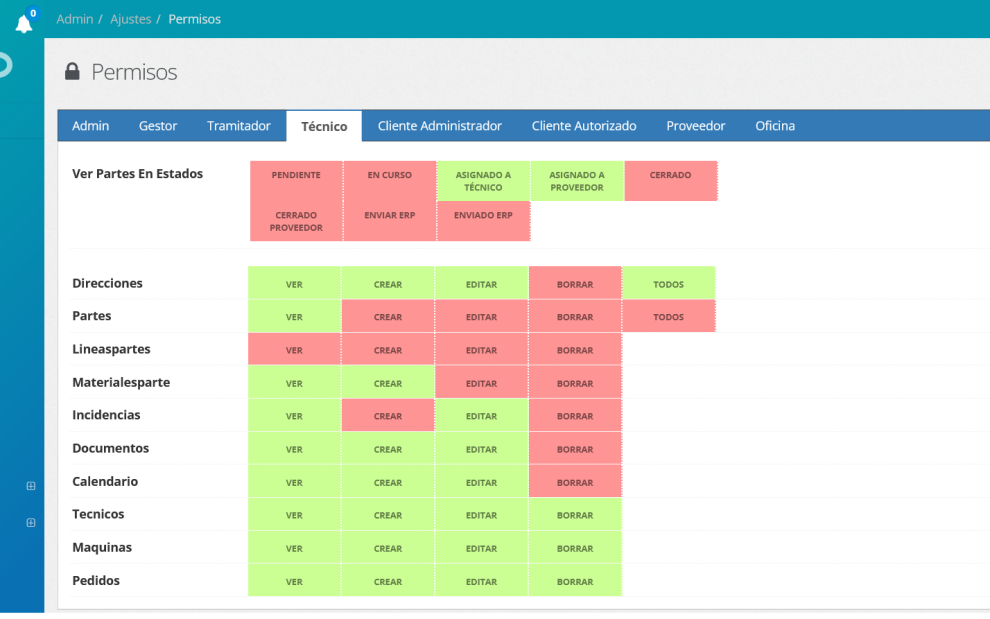The height and width of the screenshot is (619, 990).
Task: Open the Proveedor tab
Action: coord(696,126)
